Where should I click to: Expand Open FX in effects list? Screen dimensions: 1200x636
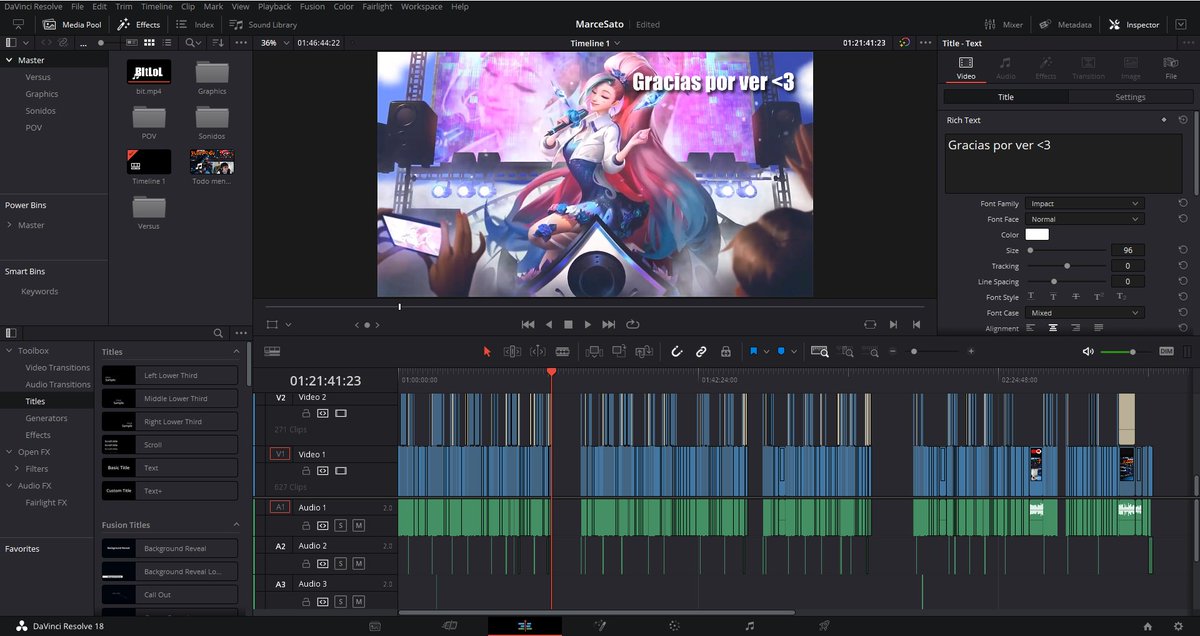(10, 452)
